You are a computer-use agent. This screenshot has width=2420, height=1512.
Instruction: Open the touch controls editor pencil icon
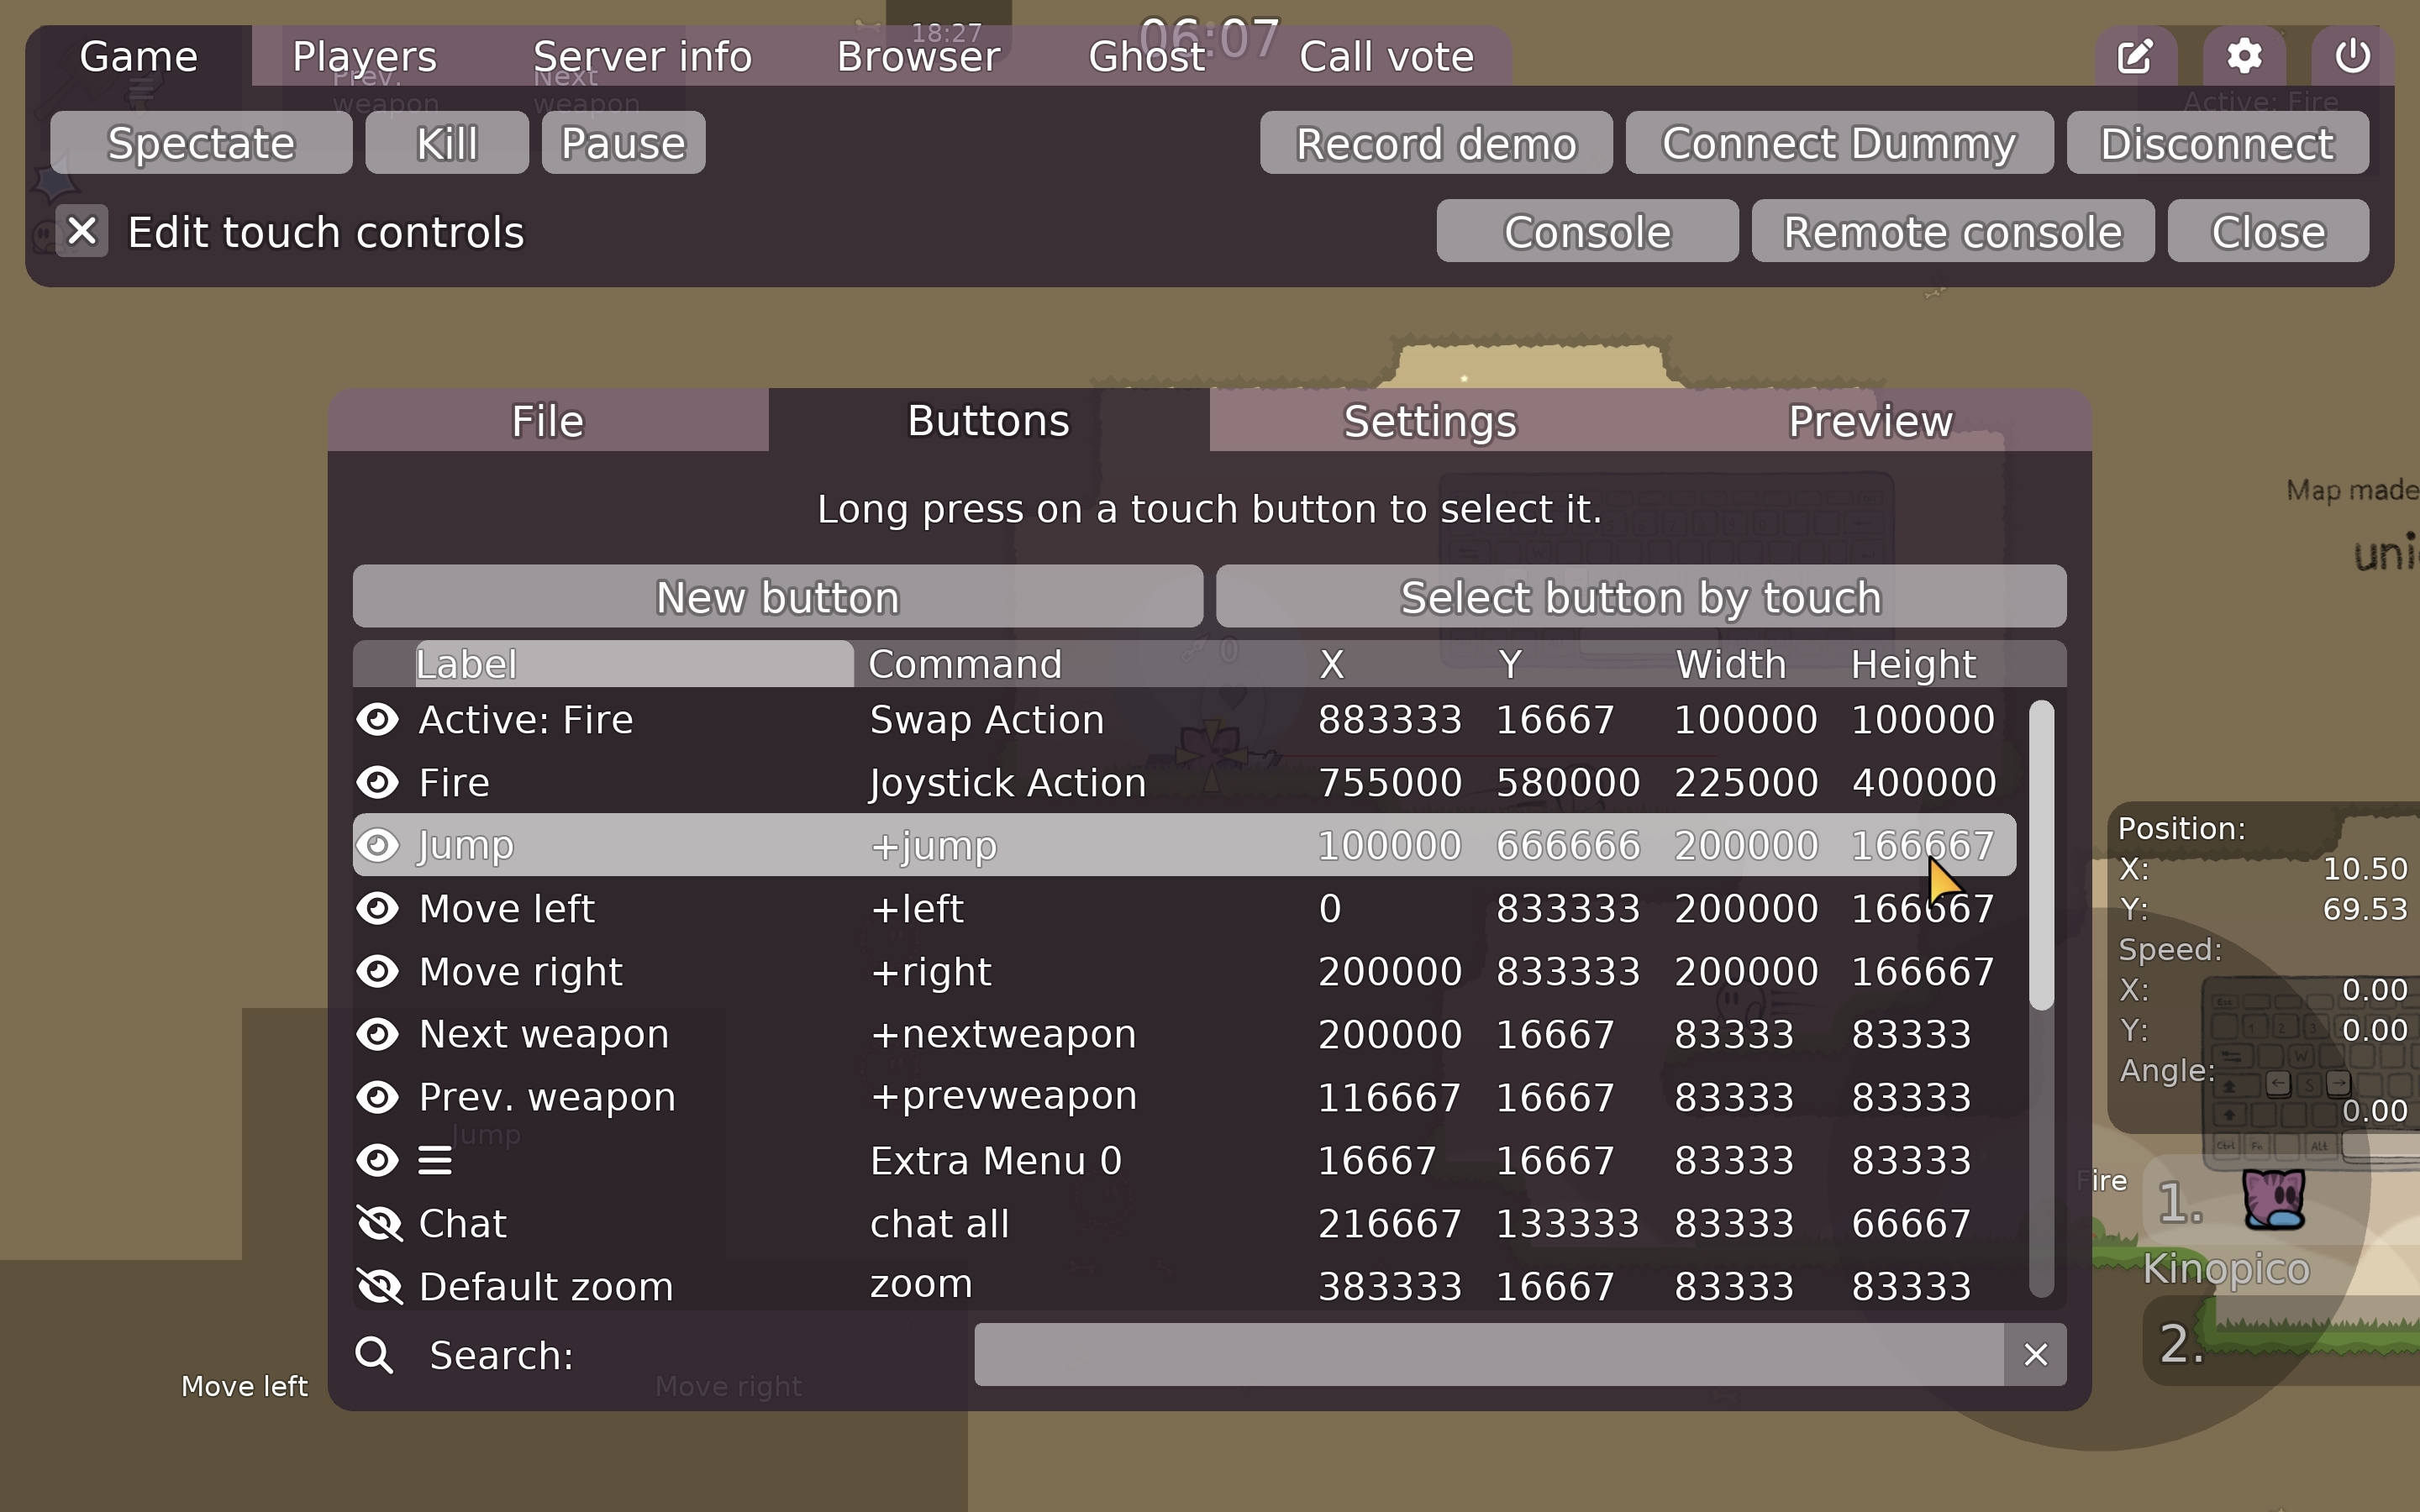tap(2136, 57)
